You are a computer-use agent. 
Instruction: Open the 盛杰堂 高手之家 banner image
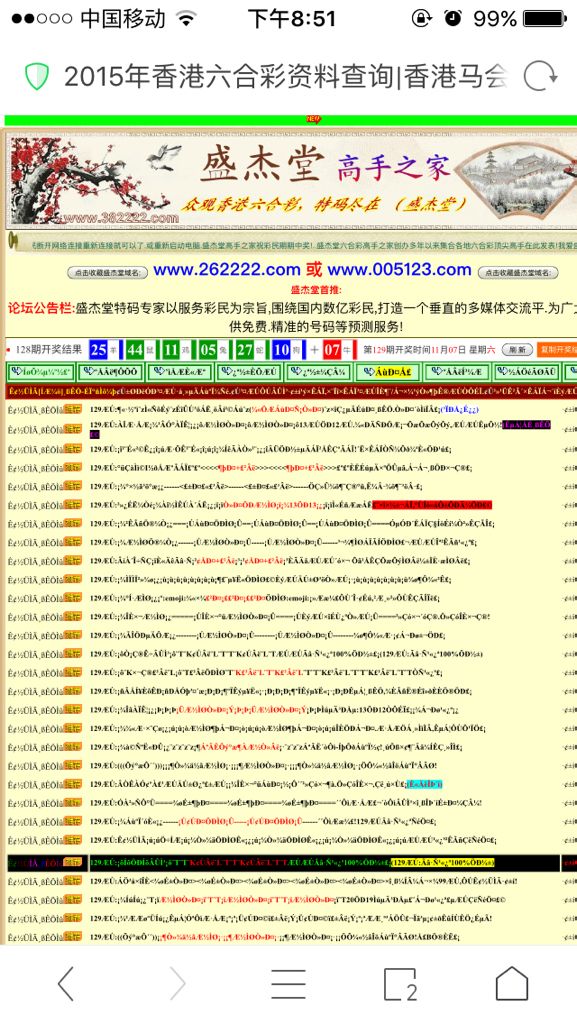[291, 180]
